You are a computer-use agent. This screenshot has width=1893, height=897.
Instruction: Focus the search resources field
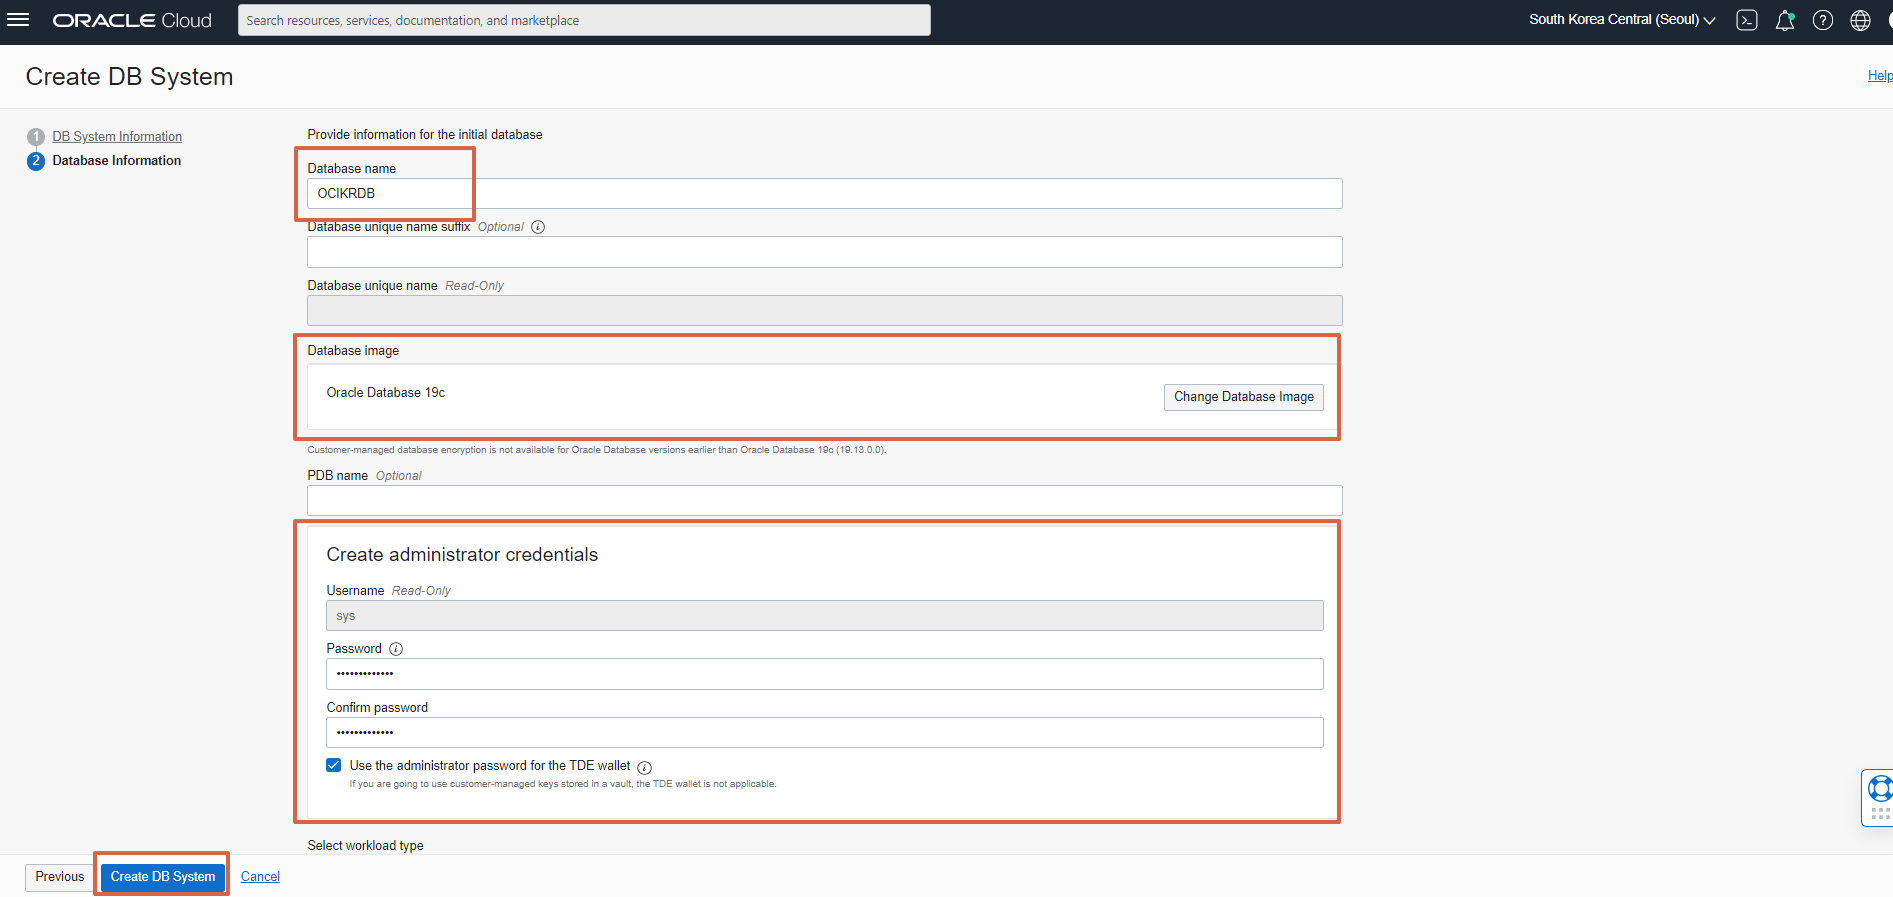coord(584,20)
